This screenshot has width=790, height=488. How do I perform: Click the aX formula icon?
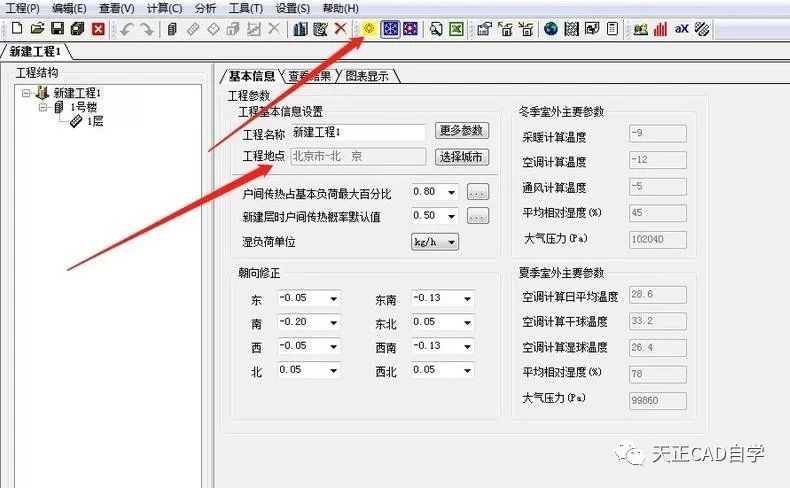681,29
